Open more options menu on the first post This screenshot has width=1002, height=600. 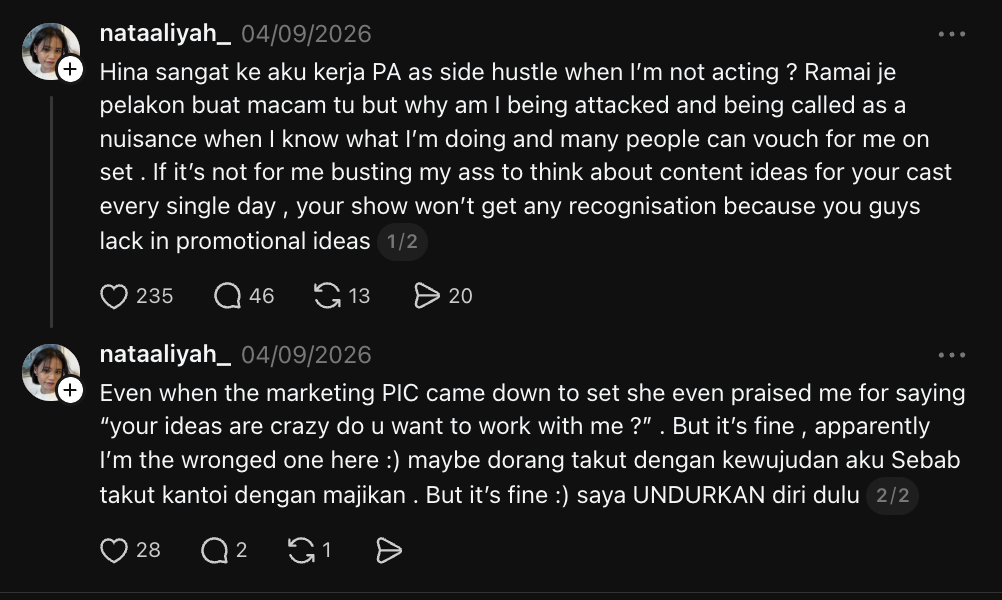pyautogui.click(x=952, y=34)
